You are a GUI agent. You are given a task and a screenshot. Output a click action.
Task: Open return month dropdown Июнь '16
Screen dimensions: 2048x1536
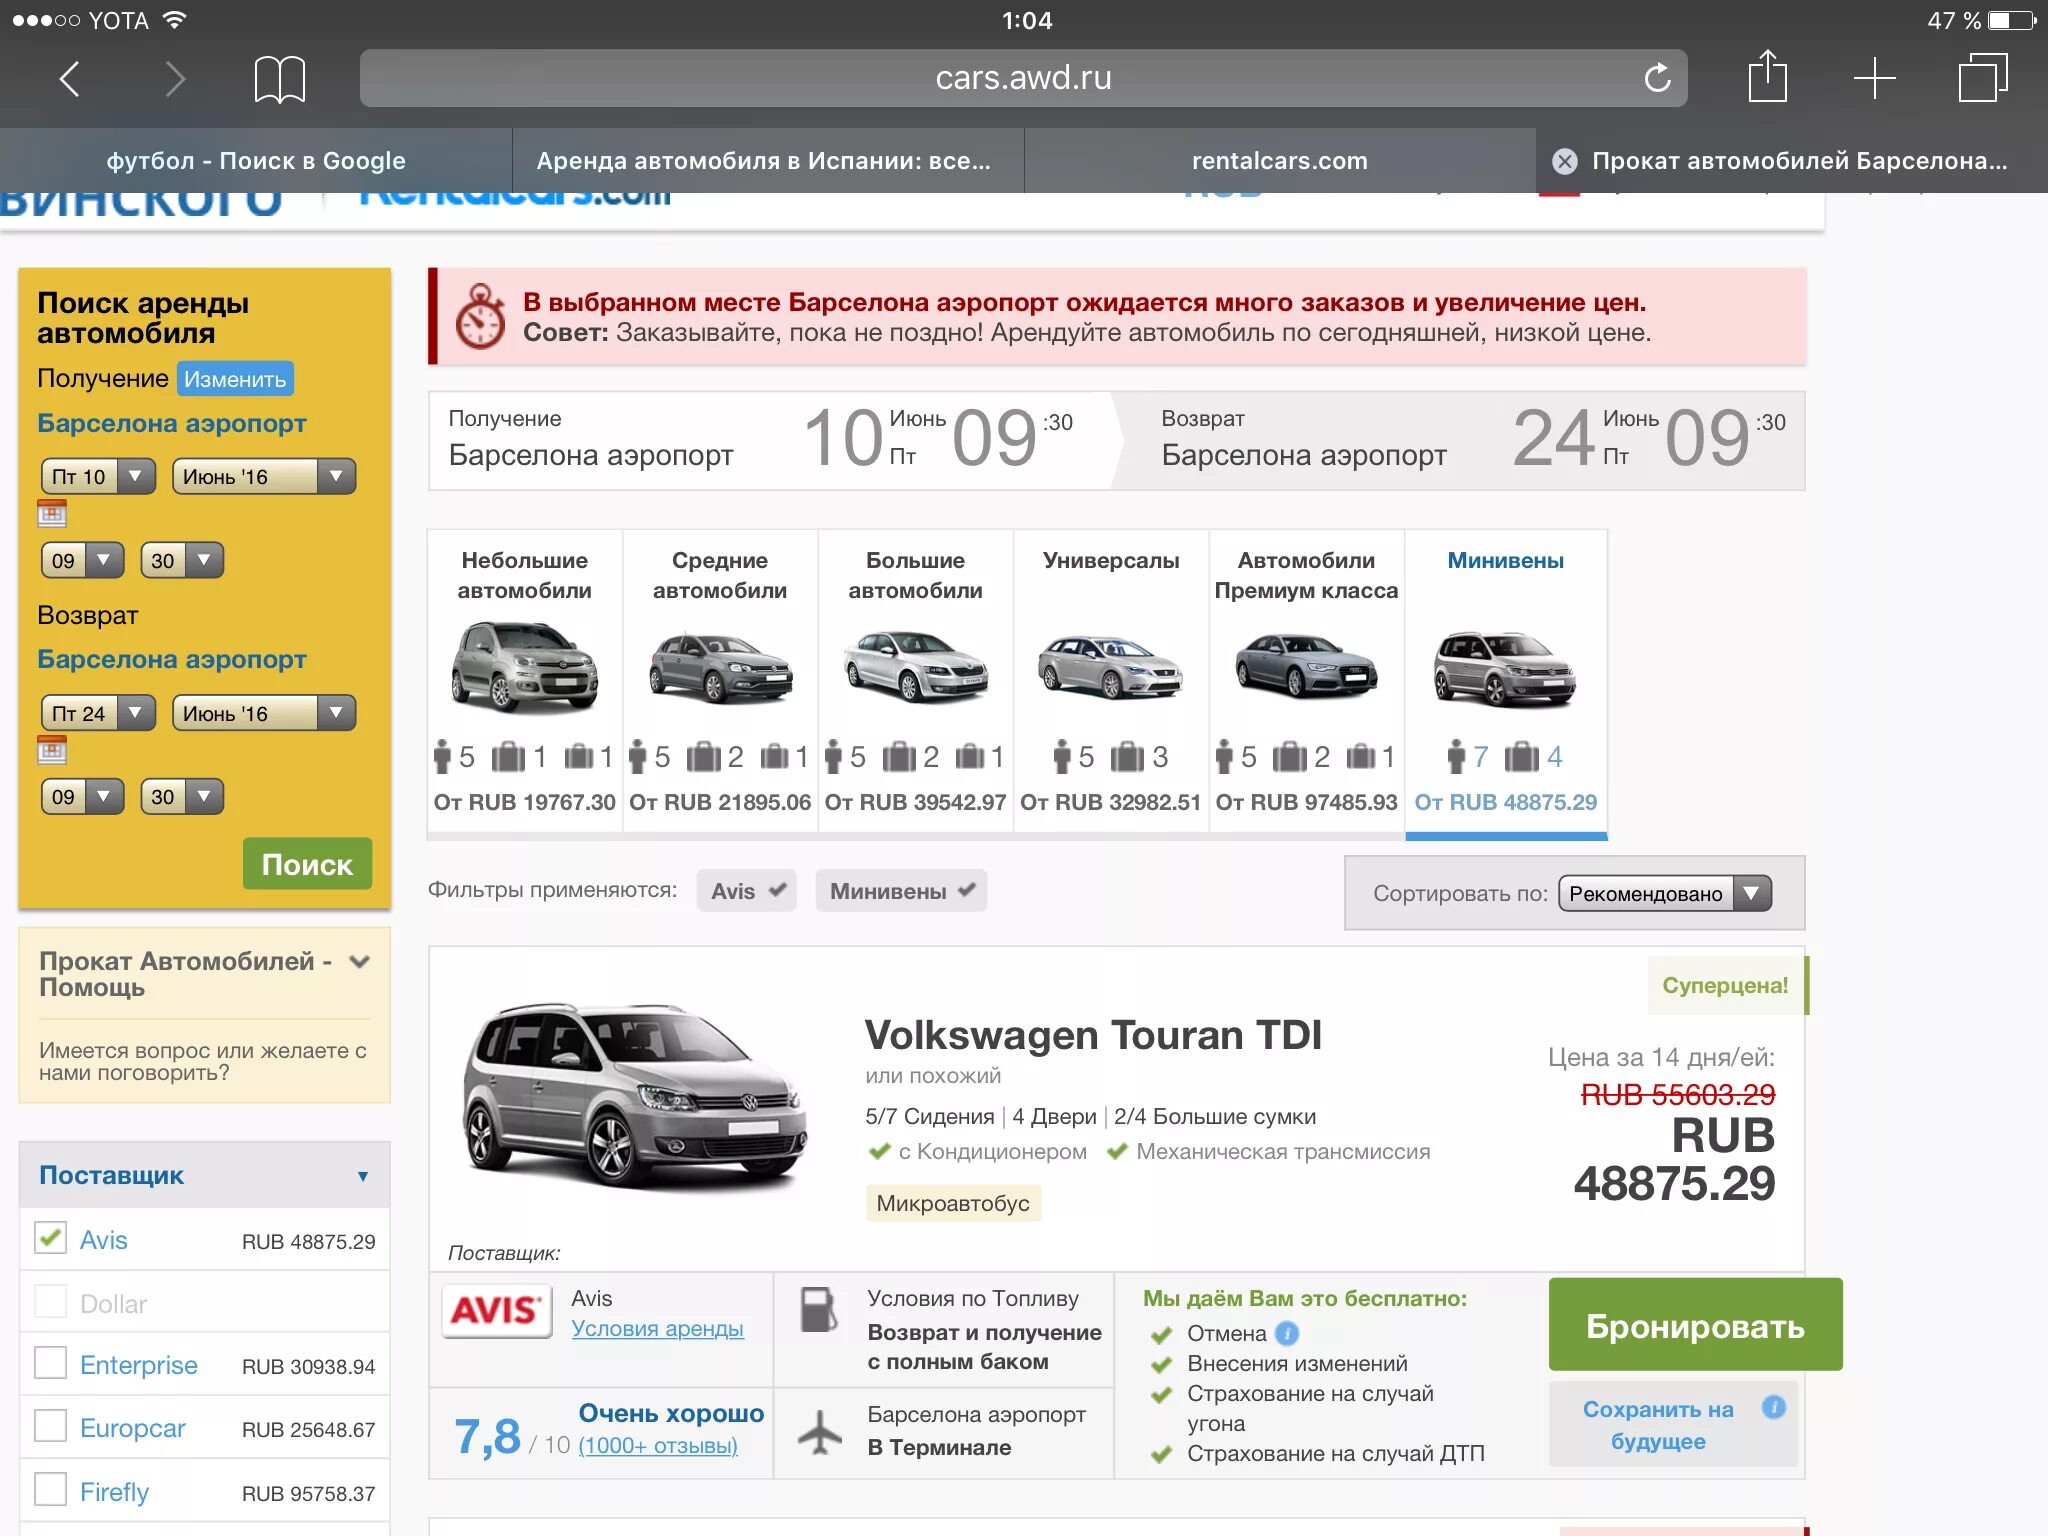pyautogui.click(x=264, y=713)
